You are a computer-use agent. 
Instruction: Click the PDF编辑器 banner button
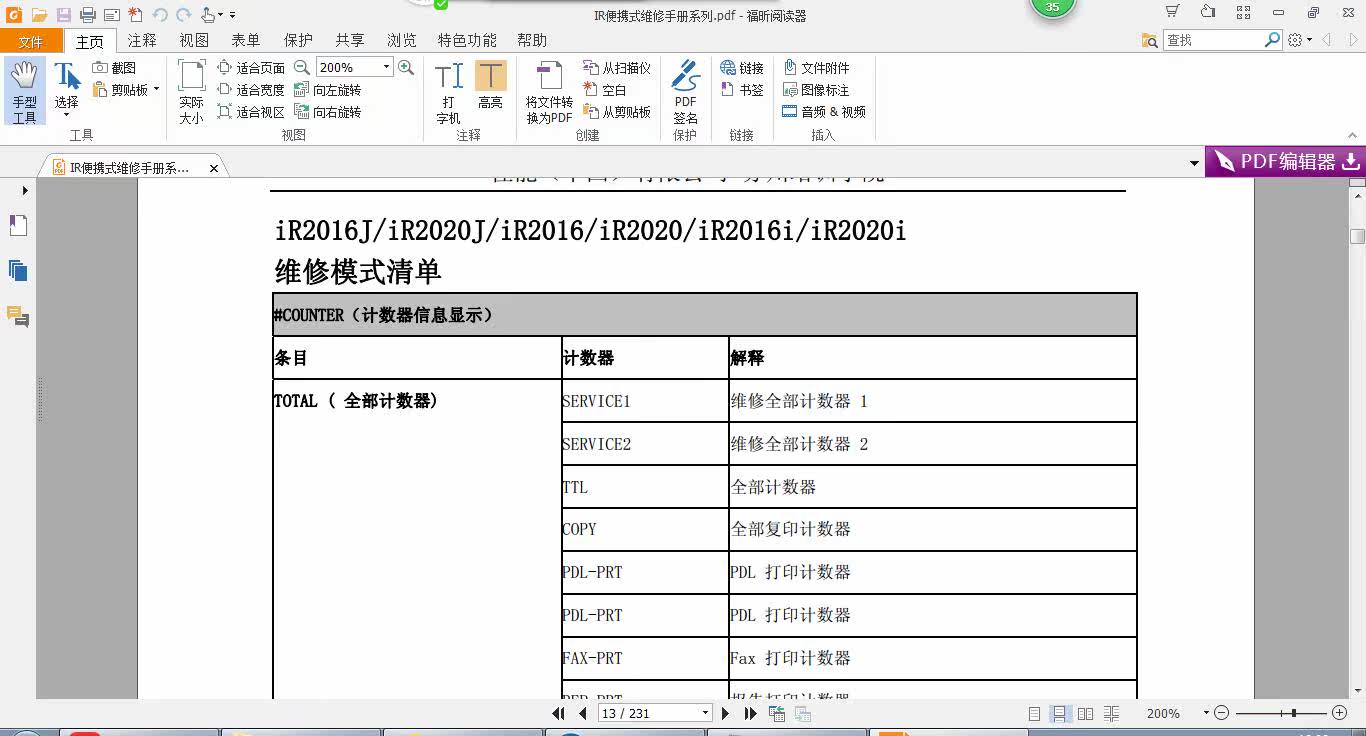[1285, 162]
